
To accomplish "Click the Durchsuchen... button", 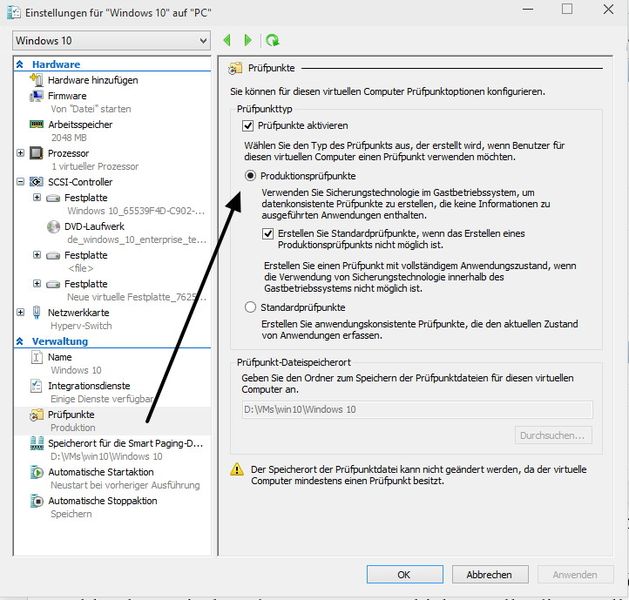I will pyautogui.click(x=553, y=436).
